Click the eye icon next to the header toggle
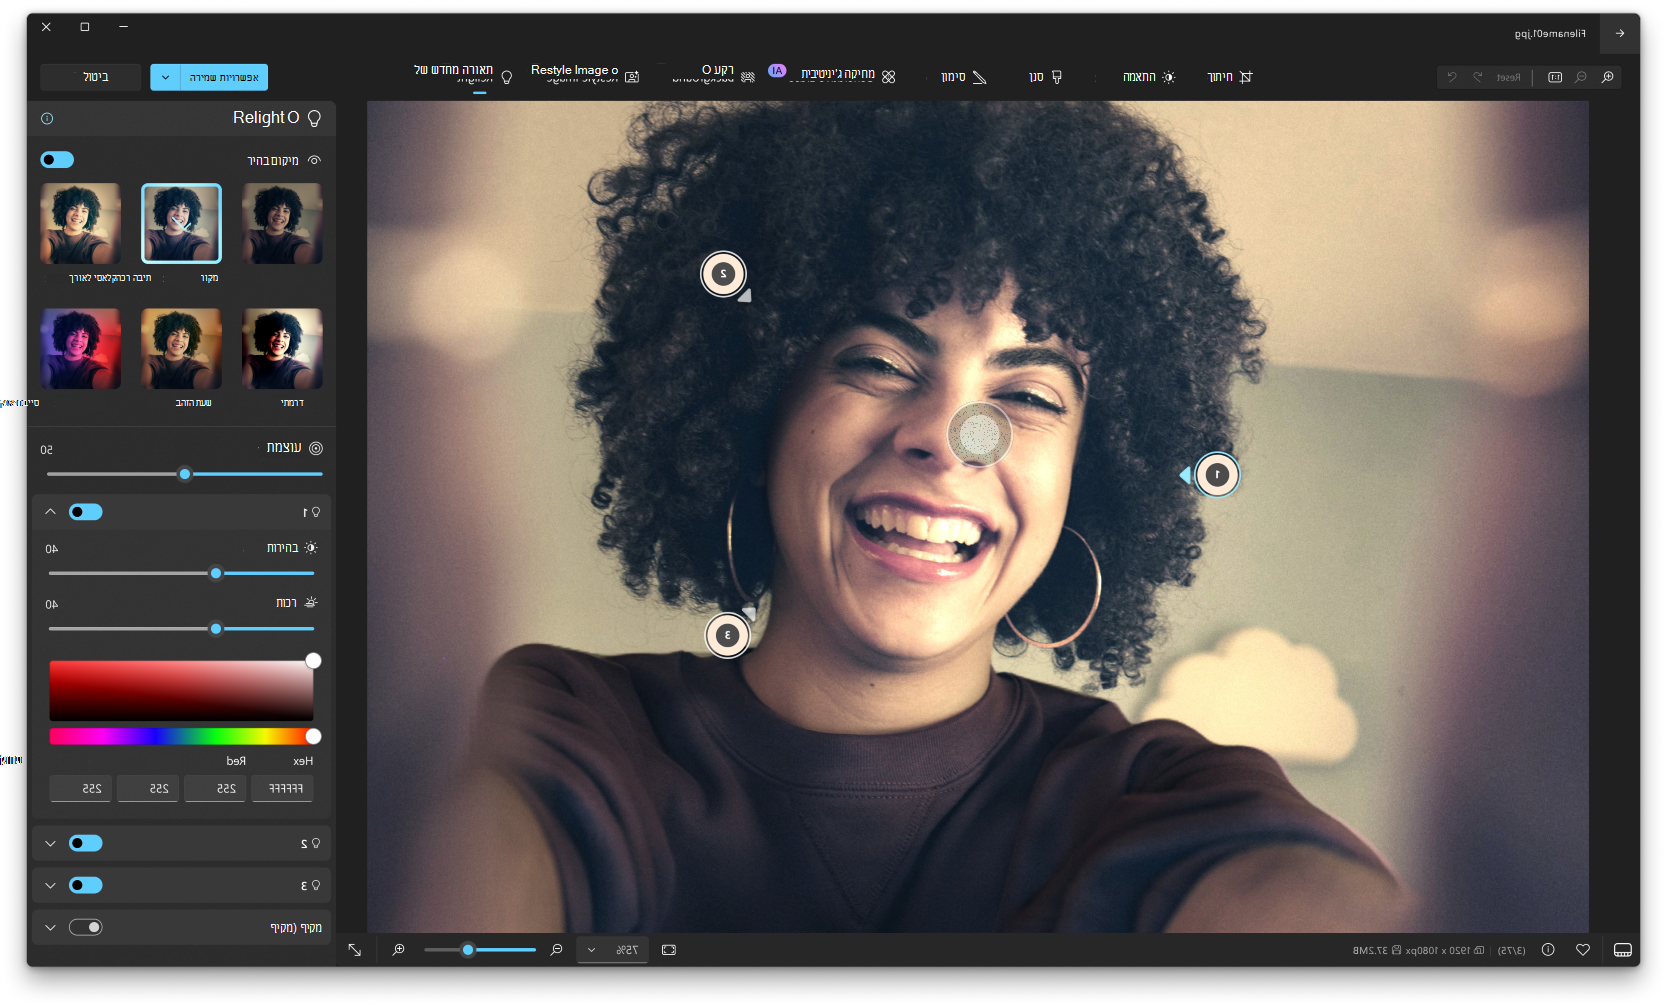The image size is (1667, 1007). point(314,160)
